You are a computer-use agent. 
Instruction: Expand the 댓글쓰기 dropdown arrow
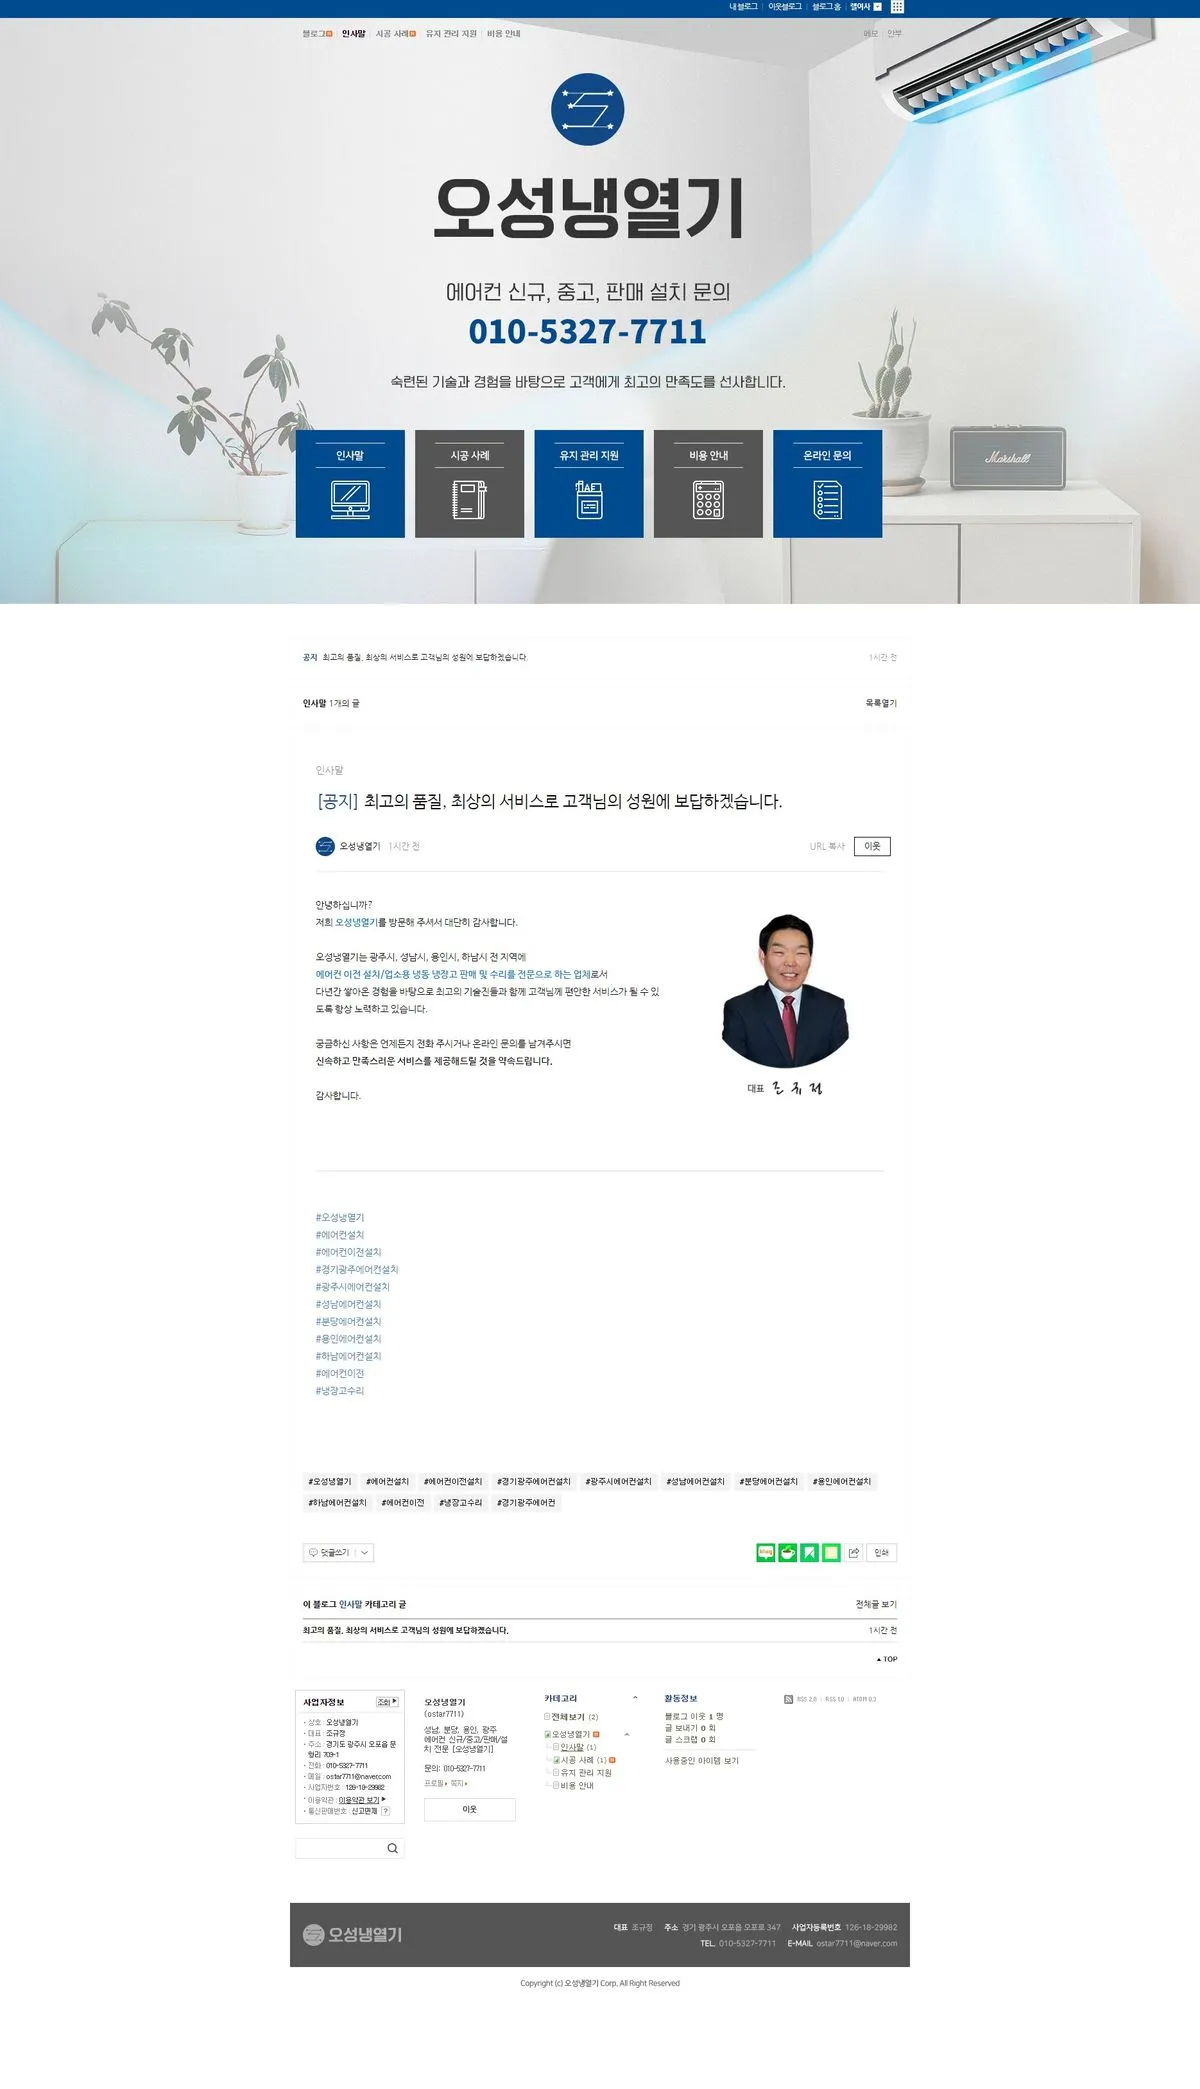[x=365, y=1552]
